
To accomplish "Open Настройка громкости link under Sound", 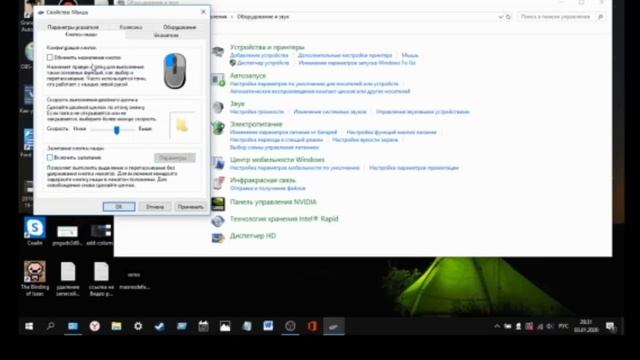I will (257, 111).
